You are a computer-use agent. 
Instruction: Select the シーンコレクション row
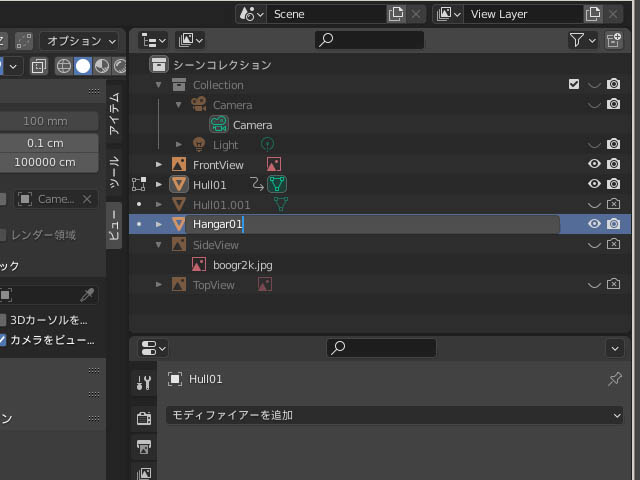click(380, 64)
